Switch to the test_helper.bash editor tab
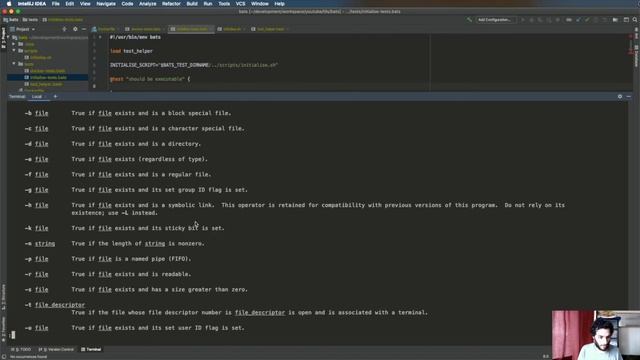 click(270, 29)
